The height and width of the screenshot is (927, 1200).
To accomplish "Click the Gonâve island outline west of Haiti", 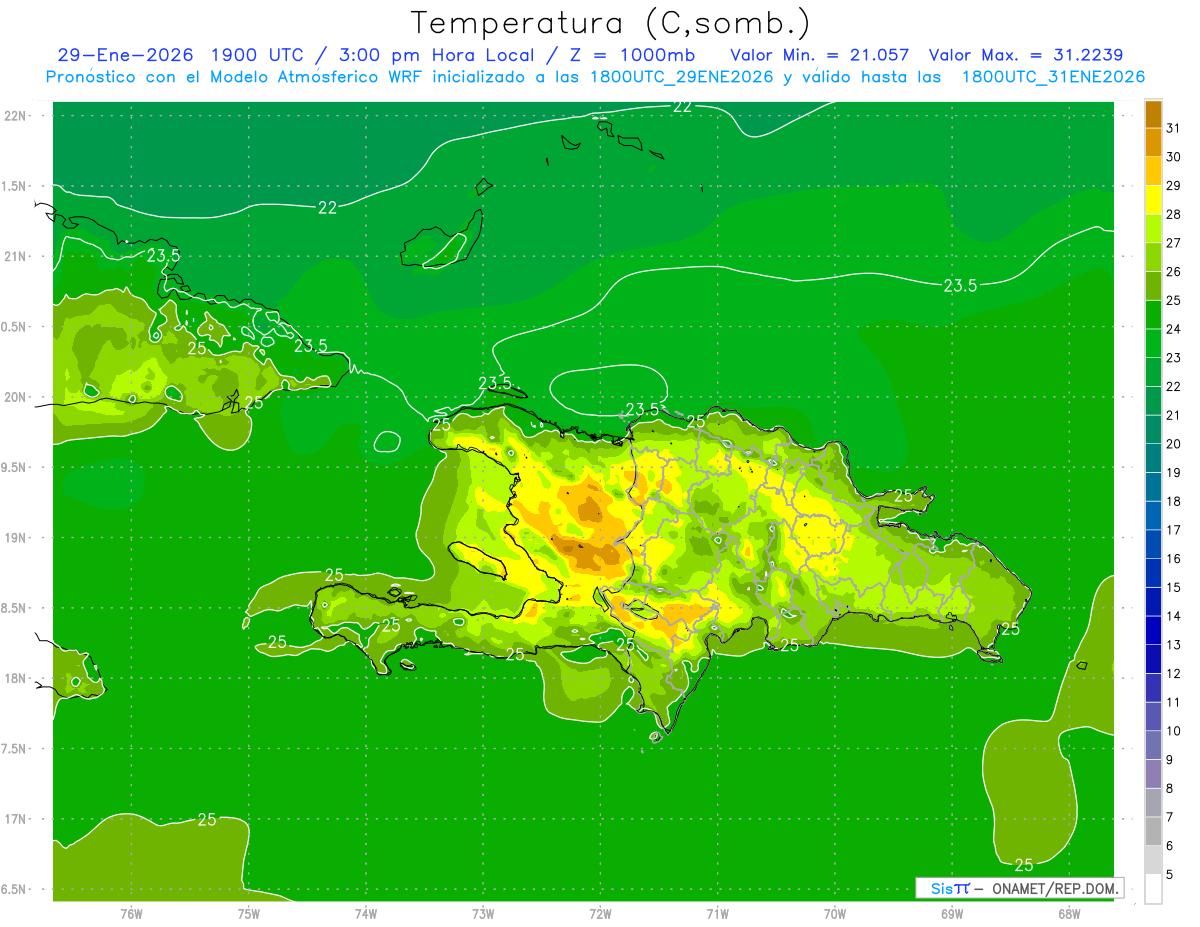I will (x=479, y=560).
